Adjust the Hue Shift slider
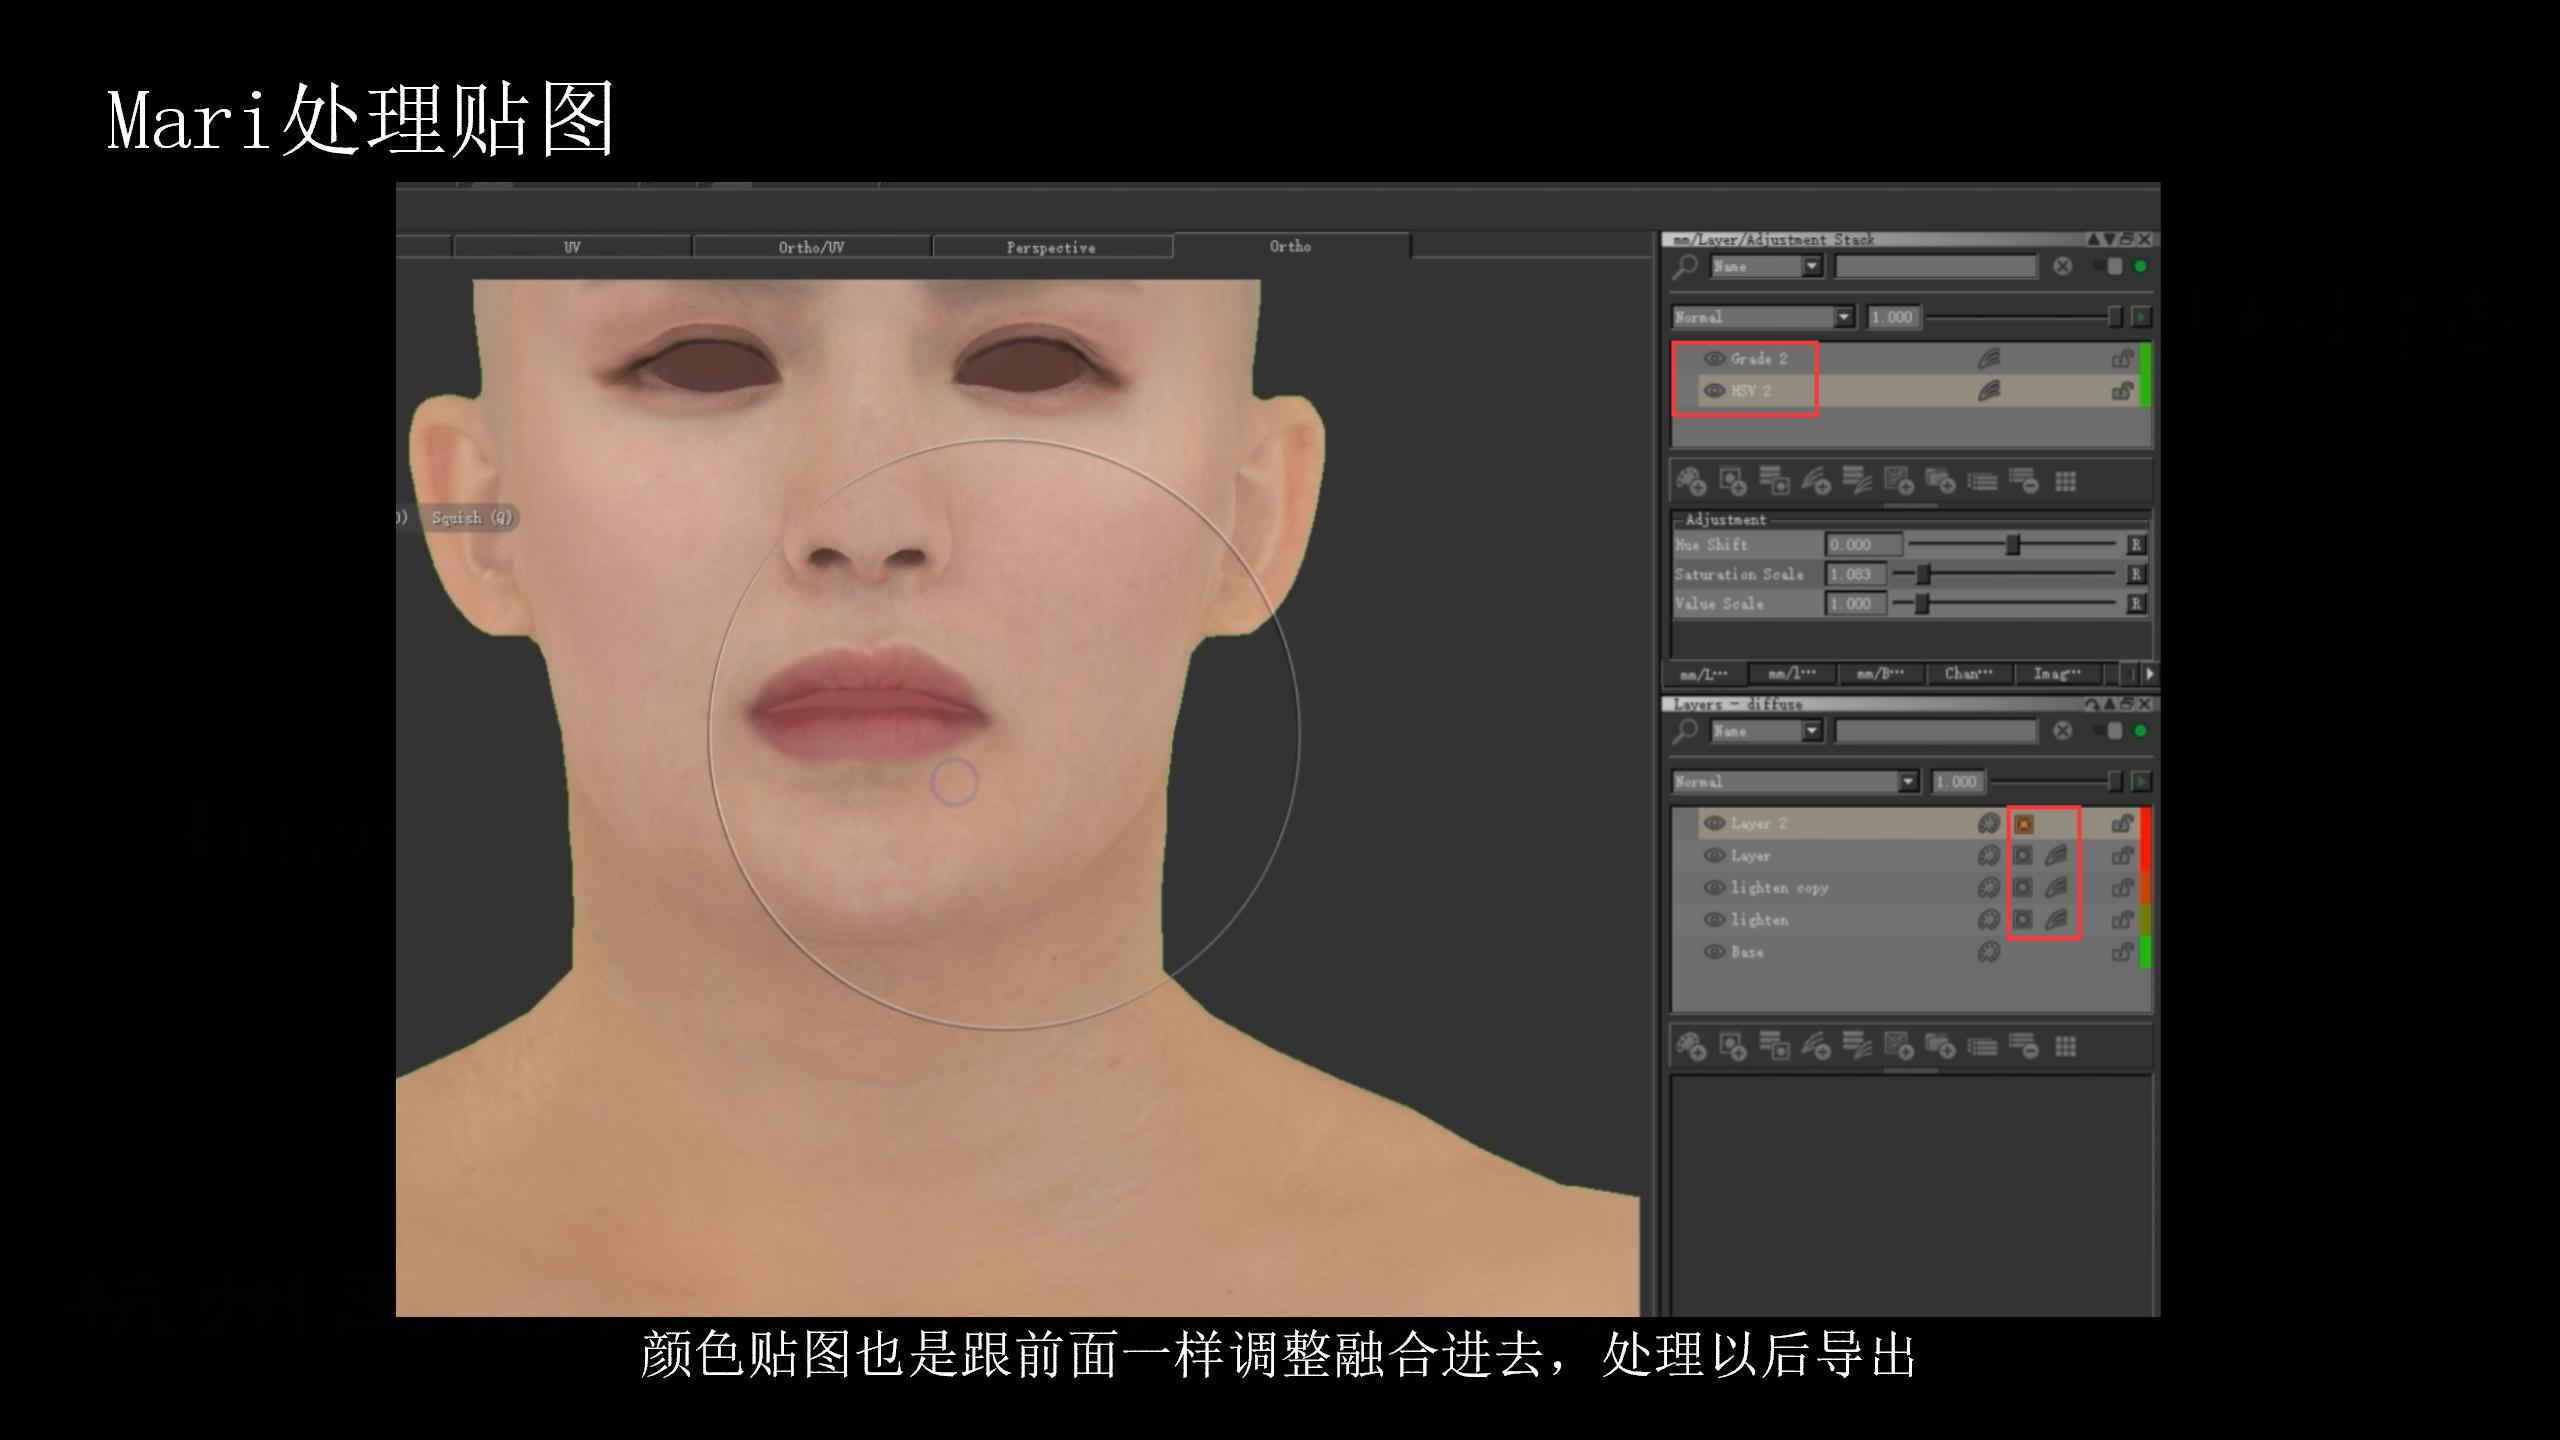2560x1440 pixels. [2012, 545]
